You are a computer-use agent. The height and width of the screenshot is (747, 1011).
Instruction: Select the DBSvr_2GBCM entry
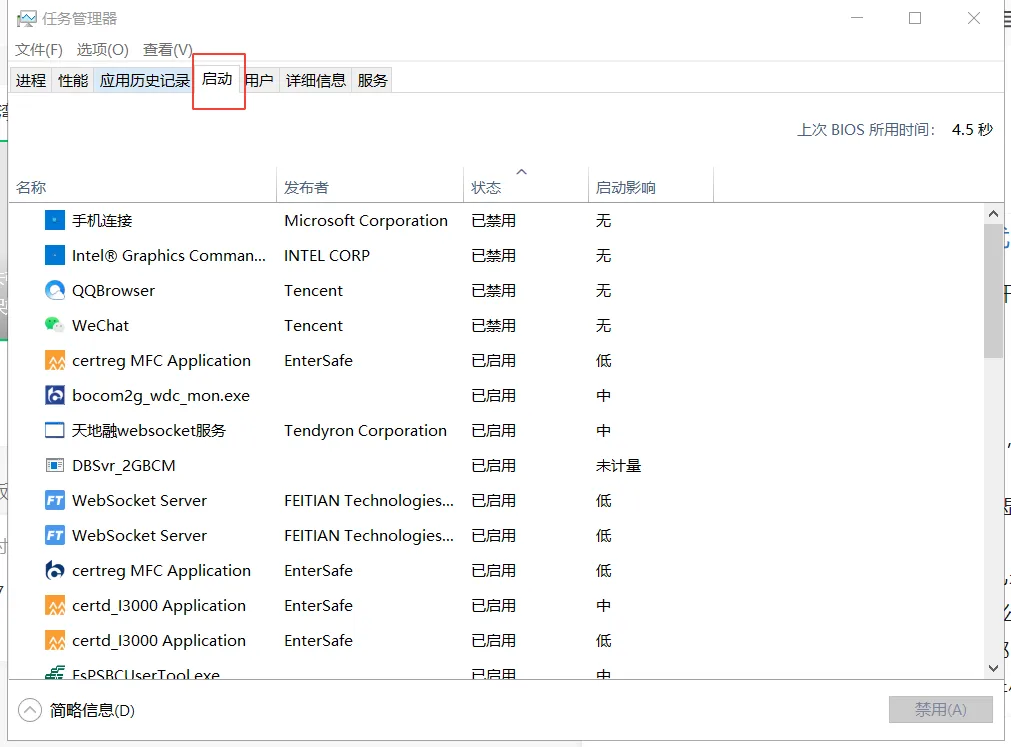124,465
